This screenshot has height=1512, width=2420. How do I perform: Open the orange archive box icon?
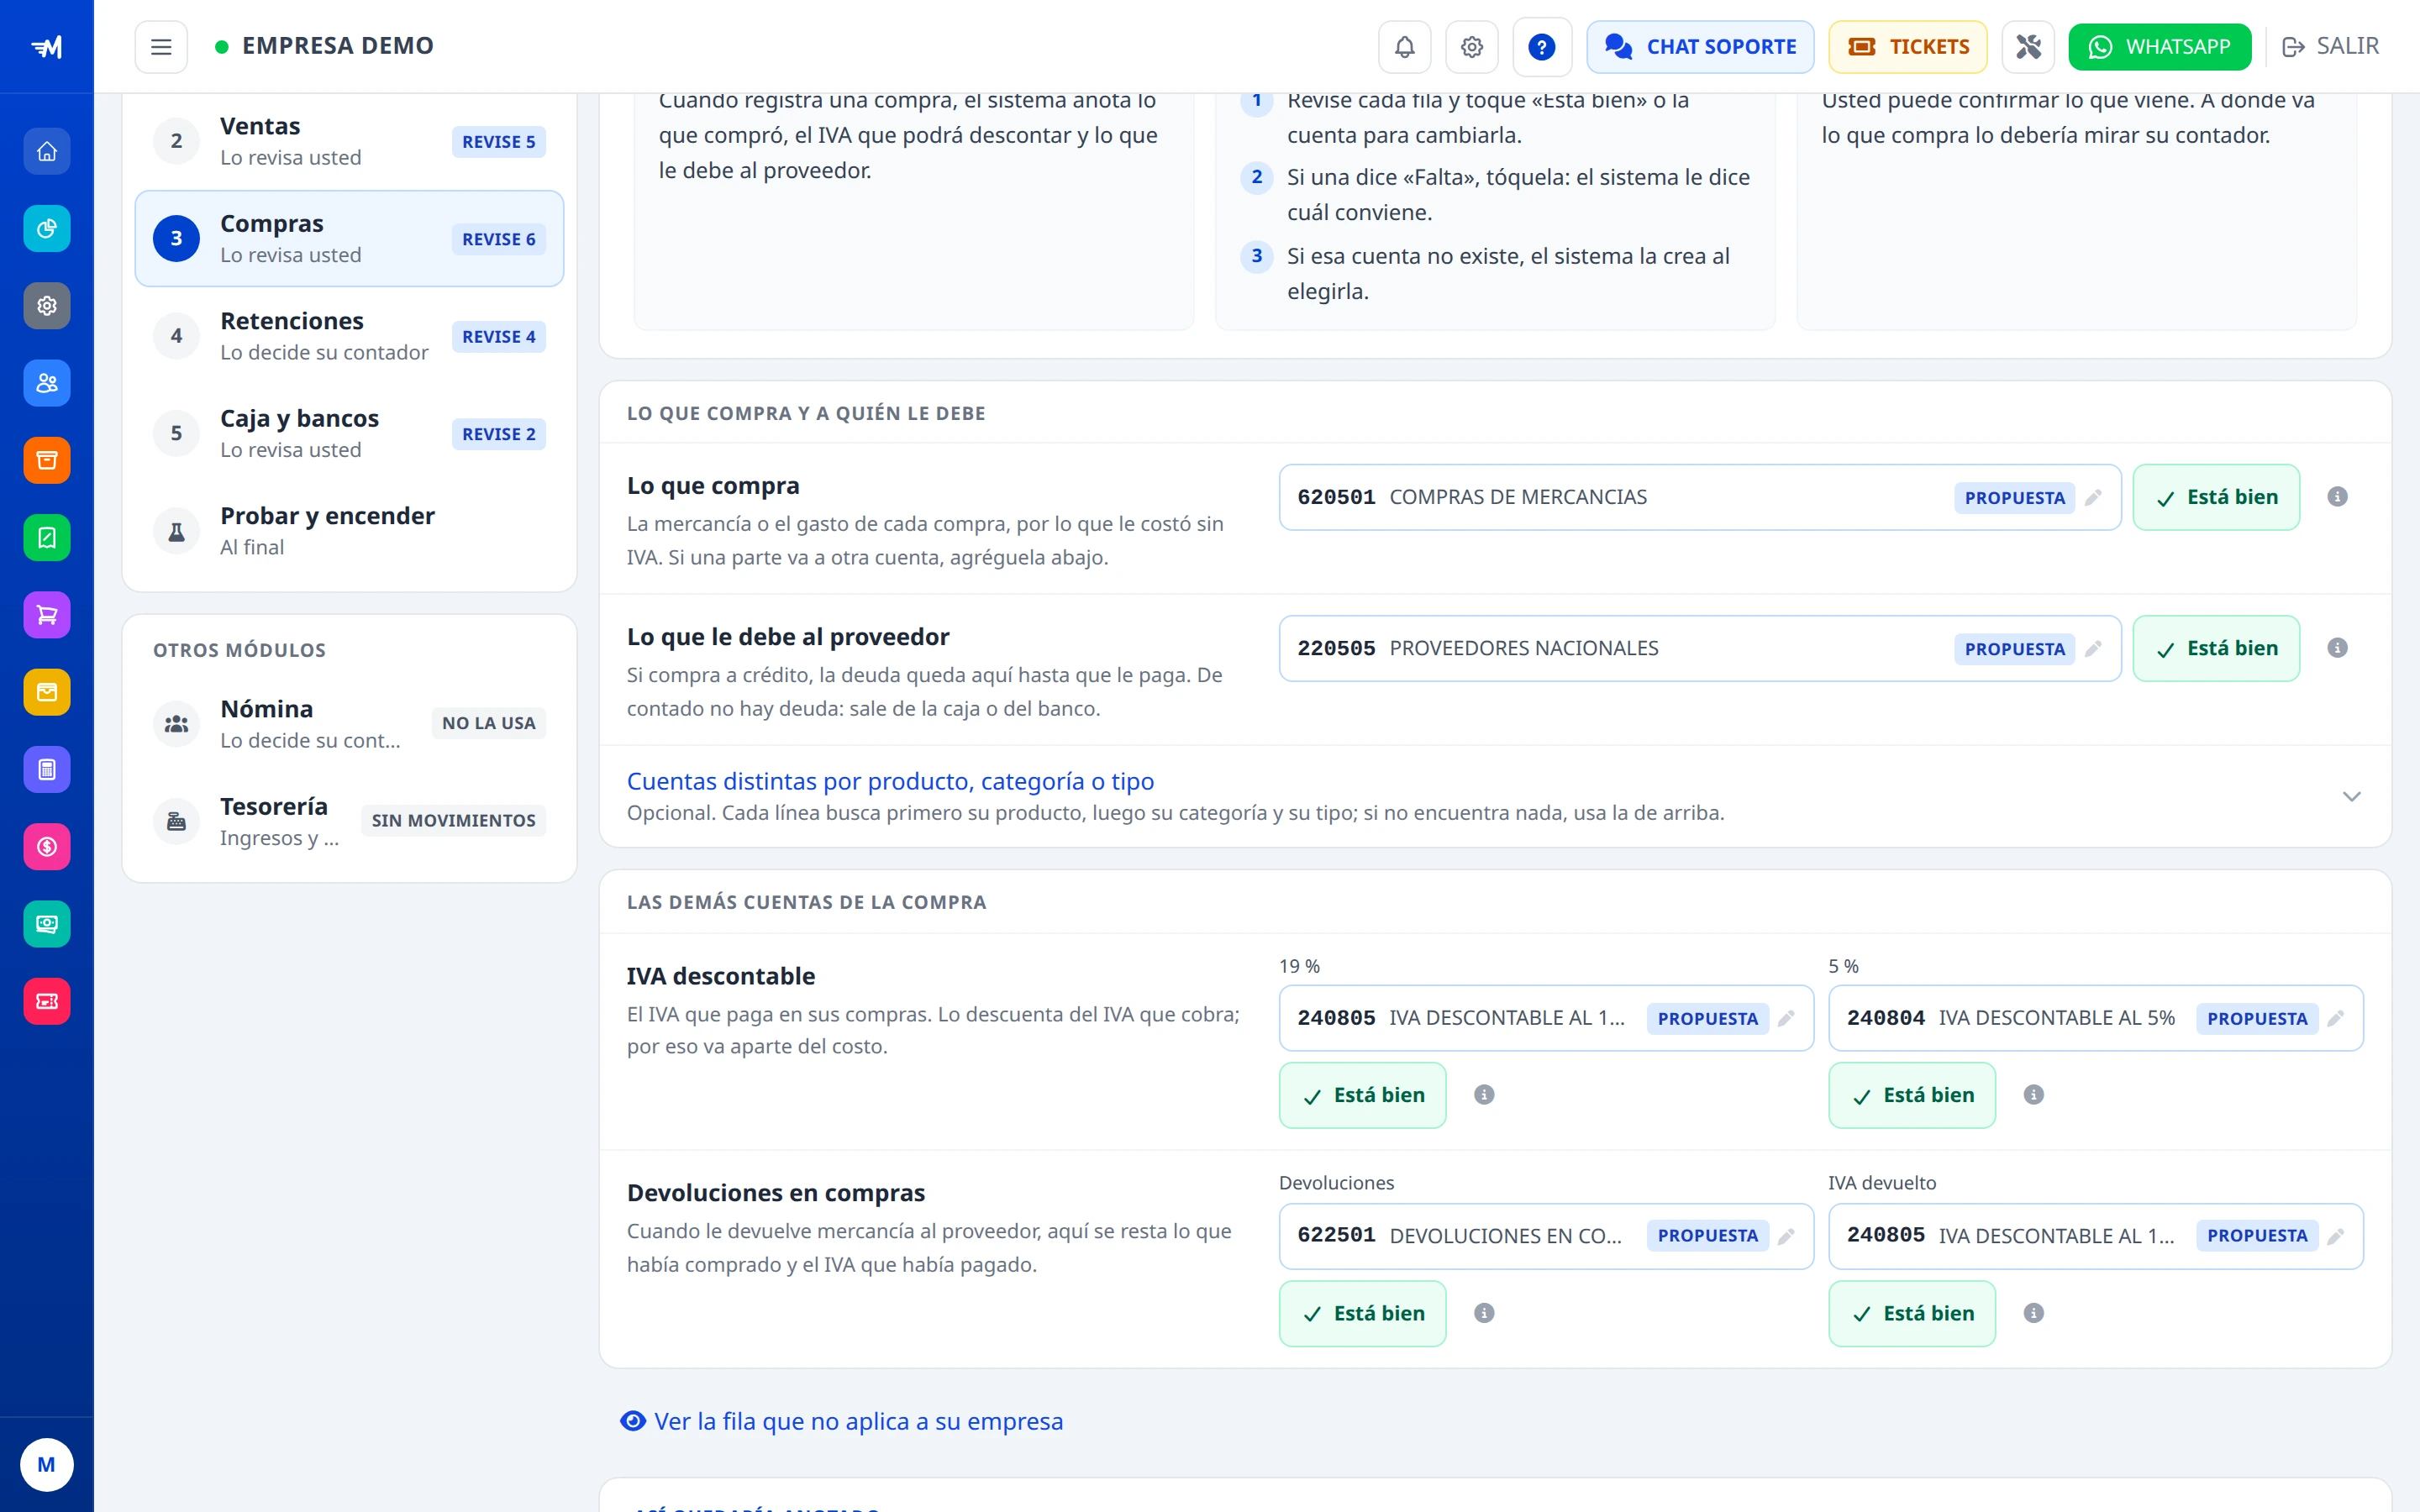point(47,460)
